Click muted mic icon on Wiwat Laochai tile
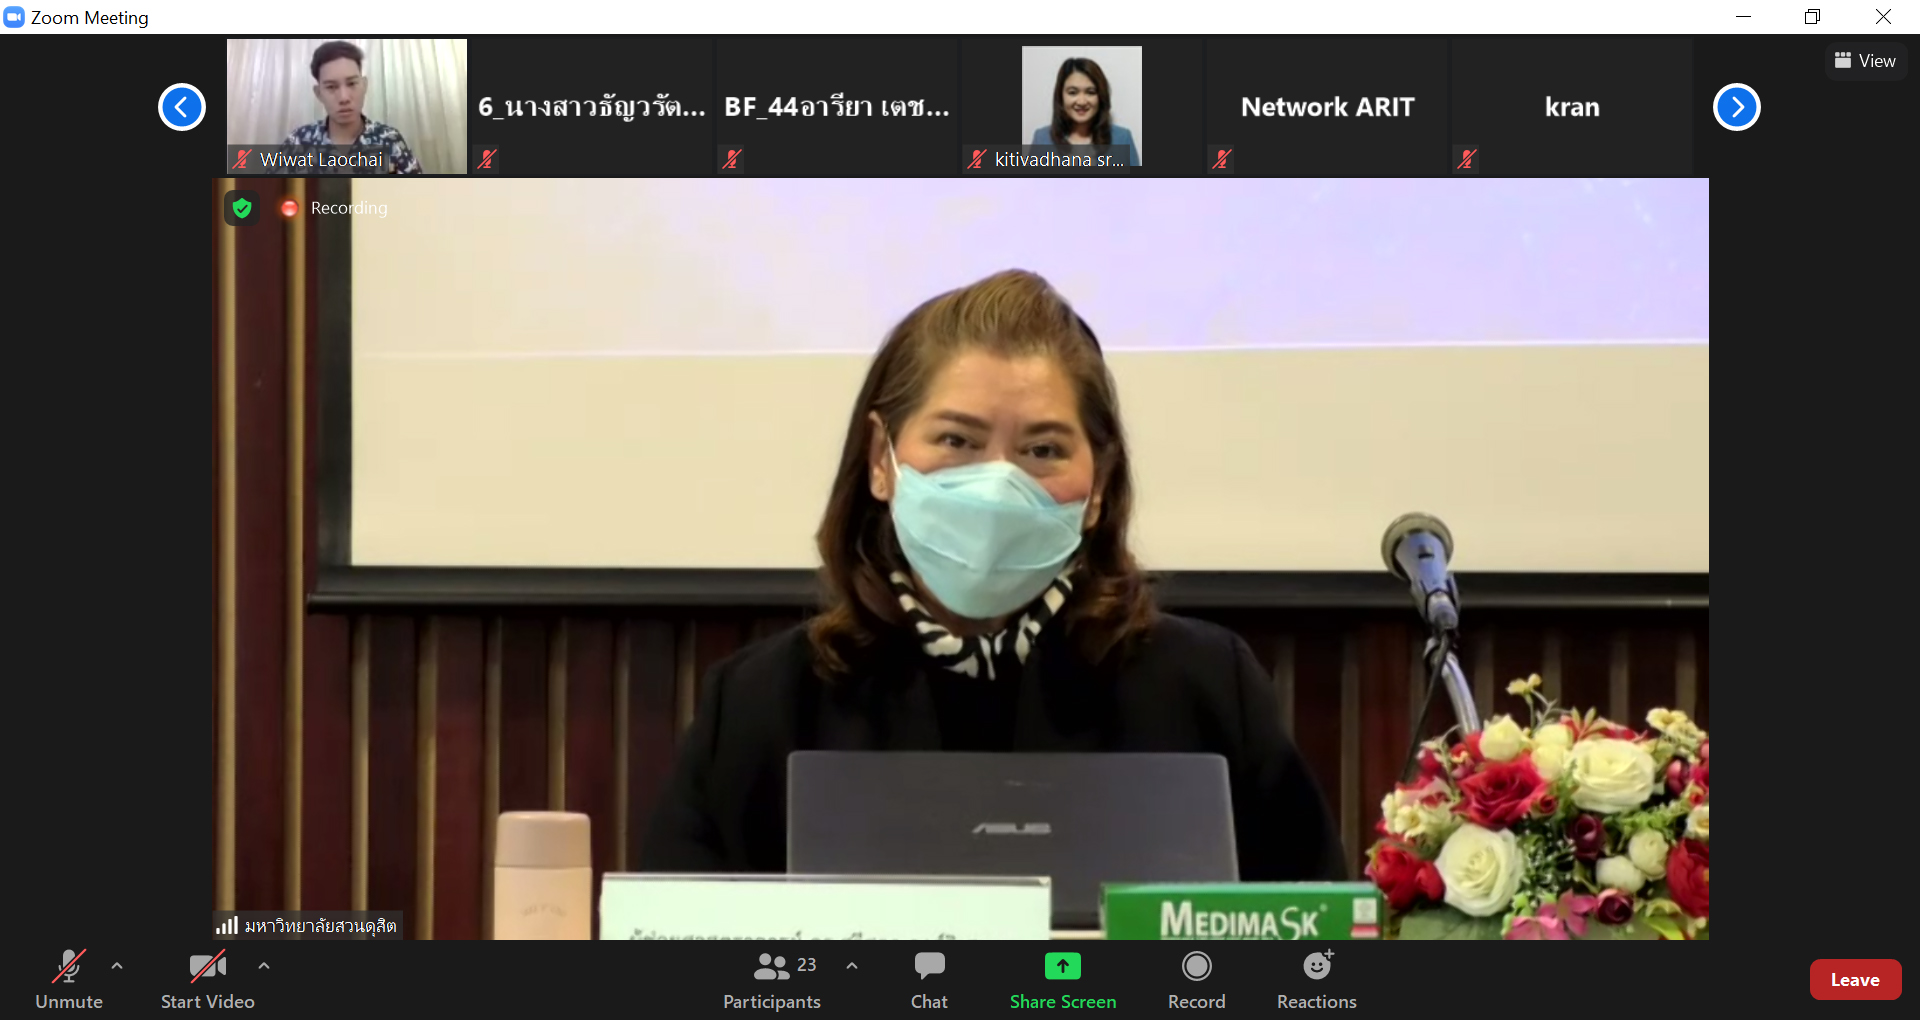This screenshot has width=1920, height=1020. [242, 159]
